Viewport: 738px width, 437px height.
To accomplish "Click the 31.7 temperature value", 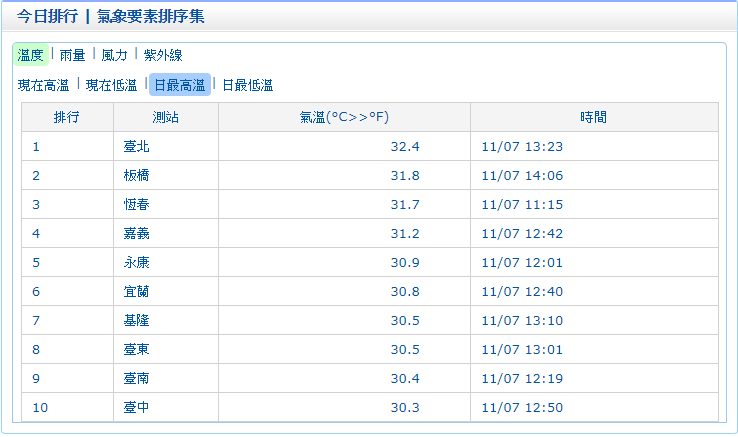I will (405, 204).
